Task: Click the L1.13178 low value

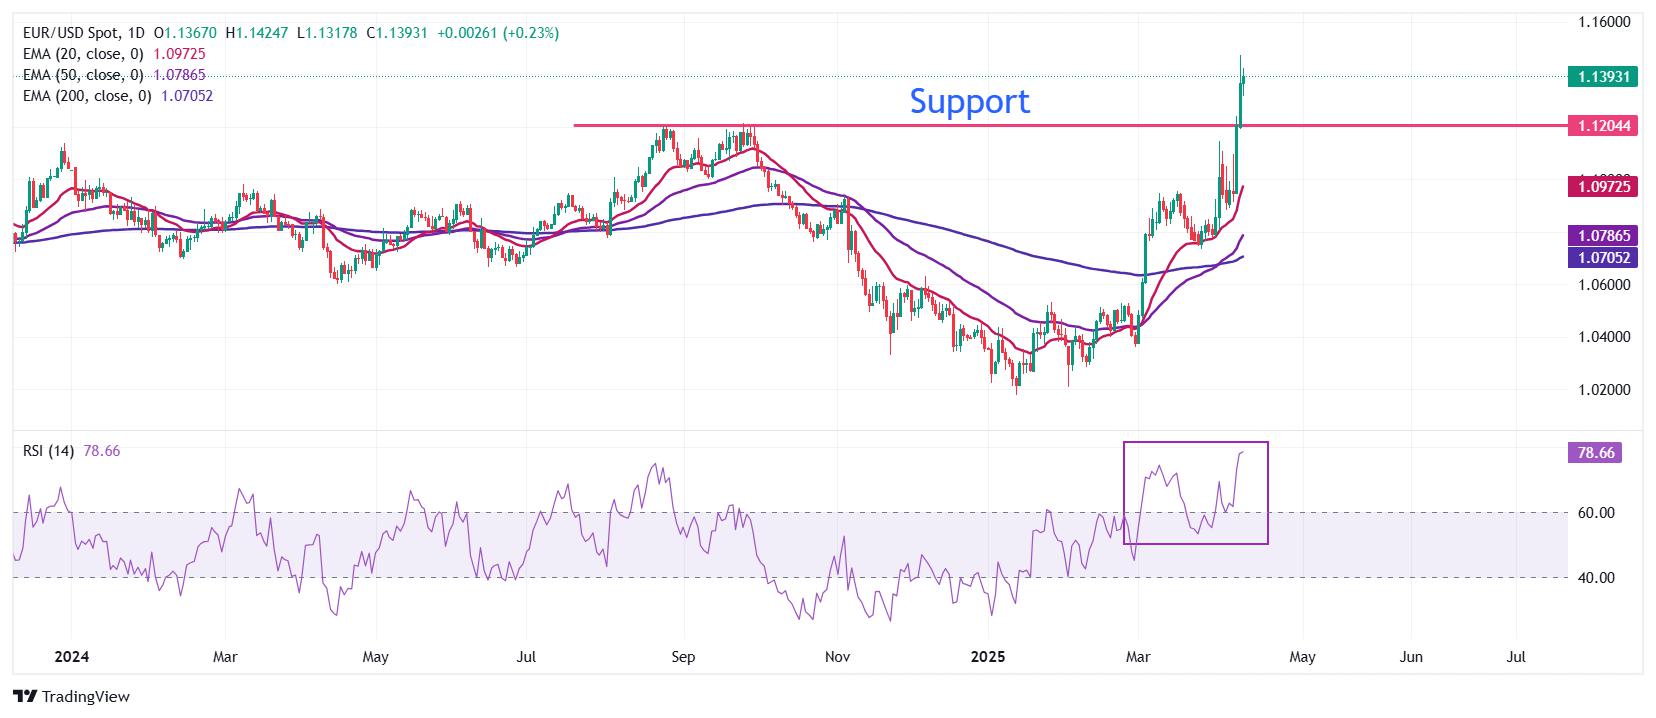Action: point(328,33)
